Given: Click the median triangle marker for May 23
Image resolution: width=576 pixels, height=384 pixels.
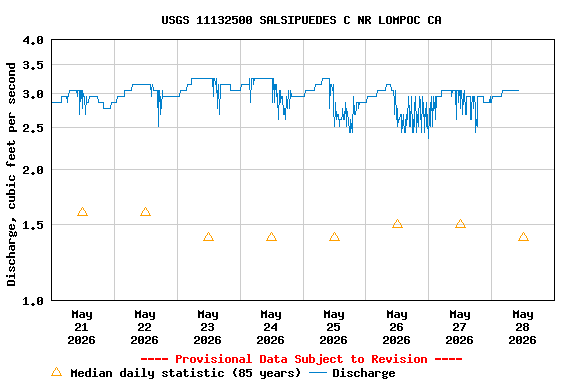Looking at the screenshot, I should tap(208, 237).
